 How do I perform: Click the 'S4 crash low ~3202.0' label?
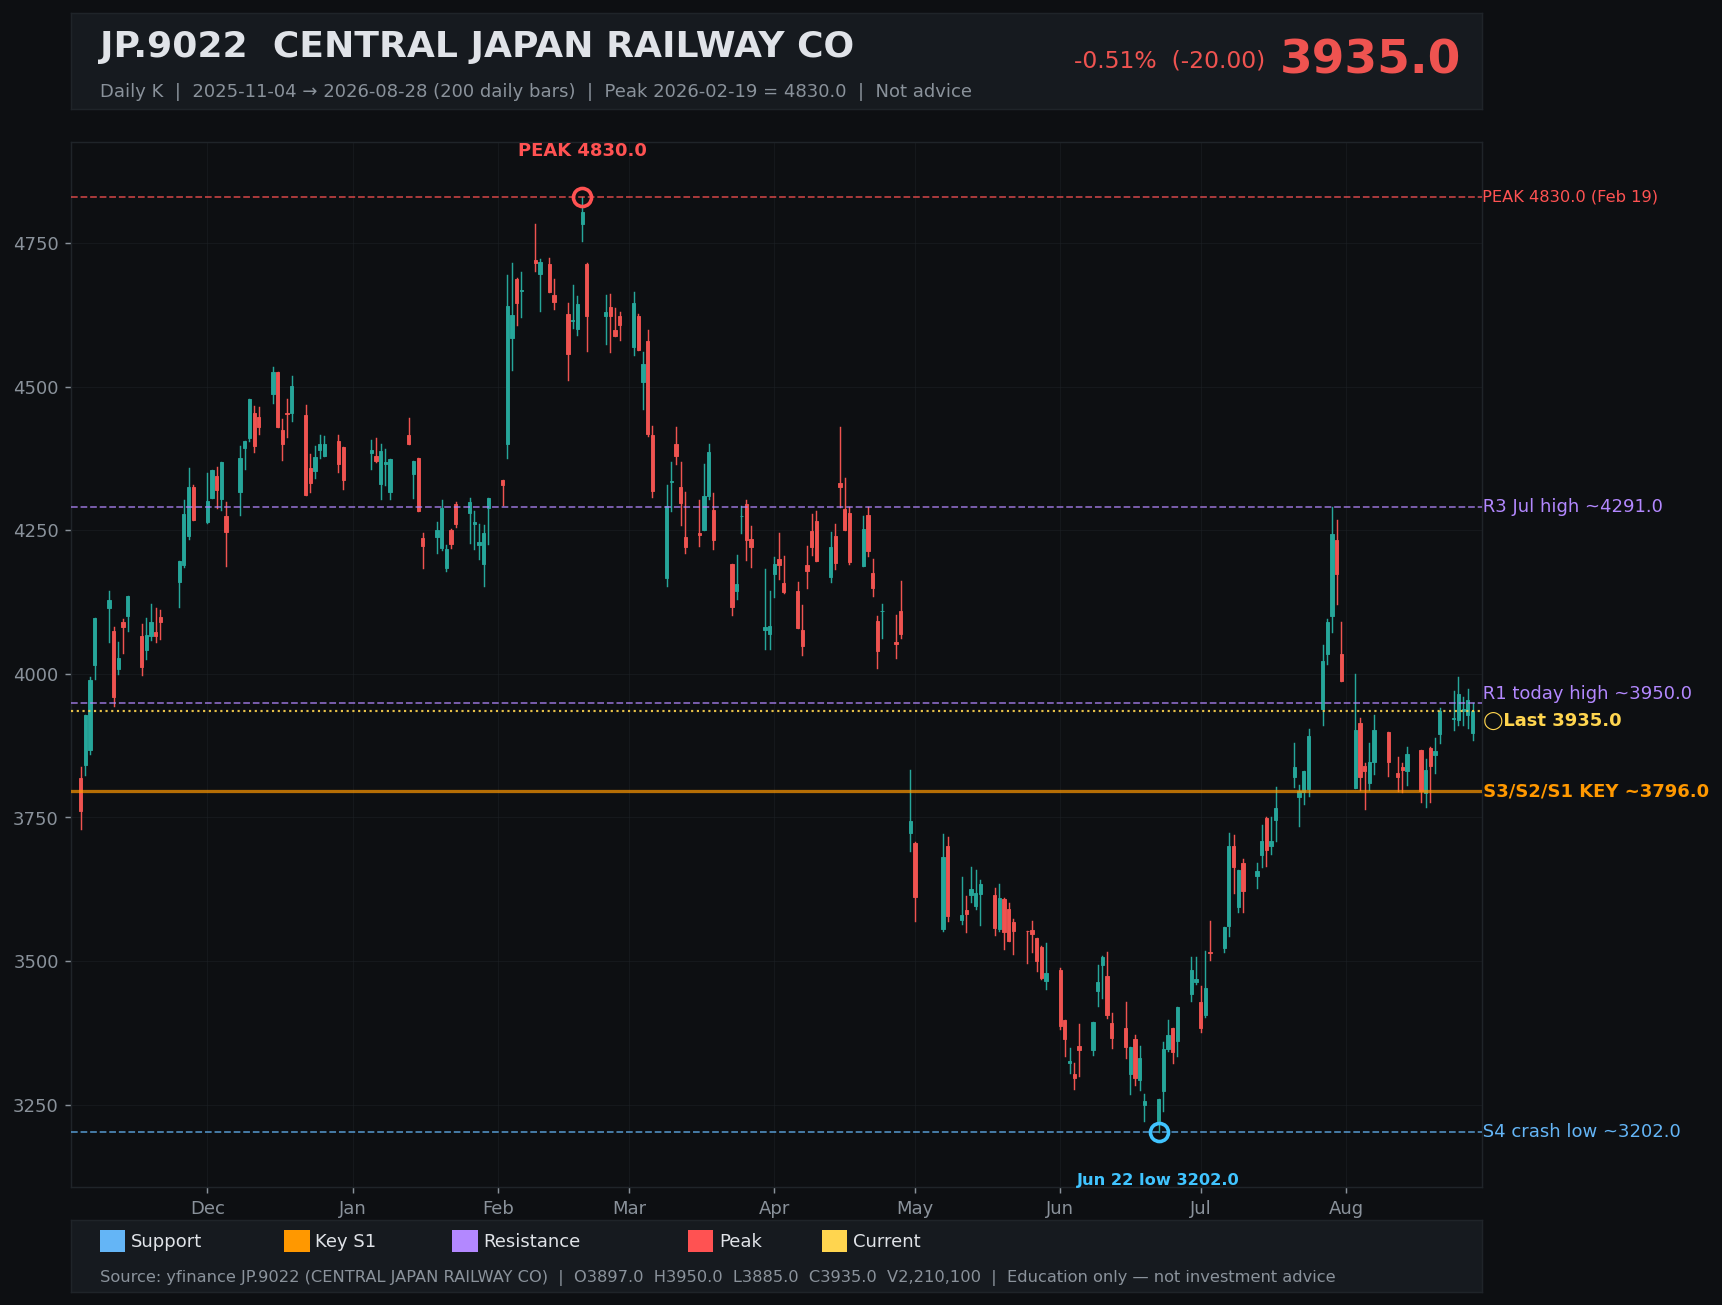click(x=1581, y=1131)
